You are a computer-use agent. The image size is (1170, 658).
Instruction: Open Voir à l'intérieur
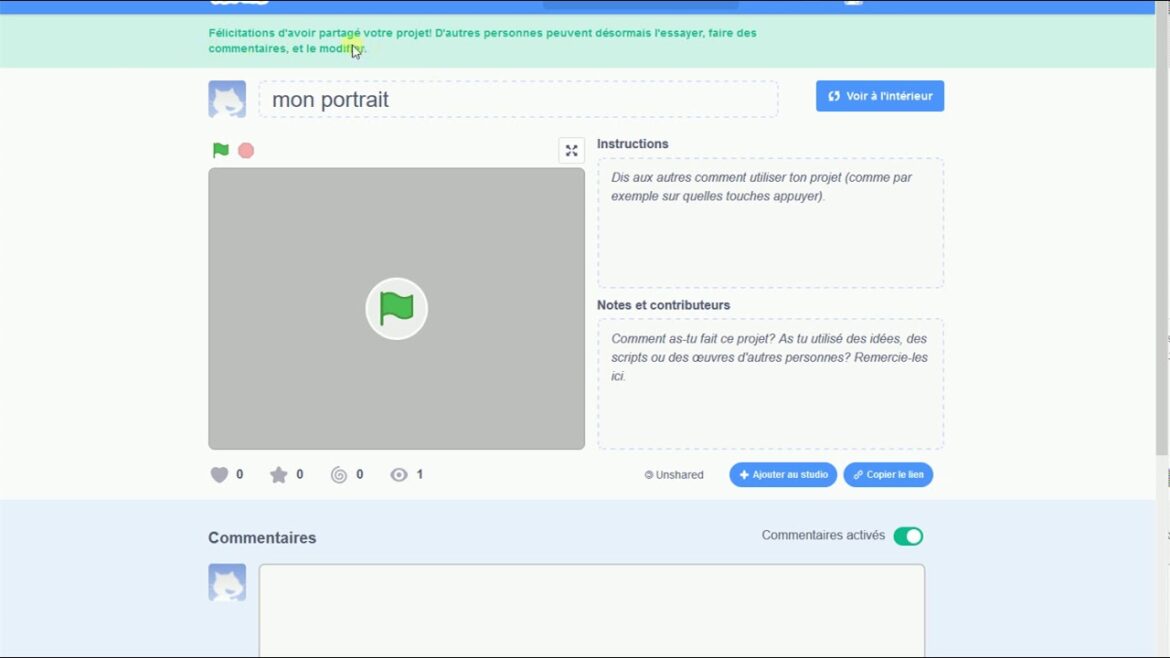(878, 96)
